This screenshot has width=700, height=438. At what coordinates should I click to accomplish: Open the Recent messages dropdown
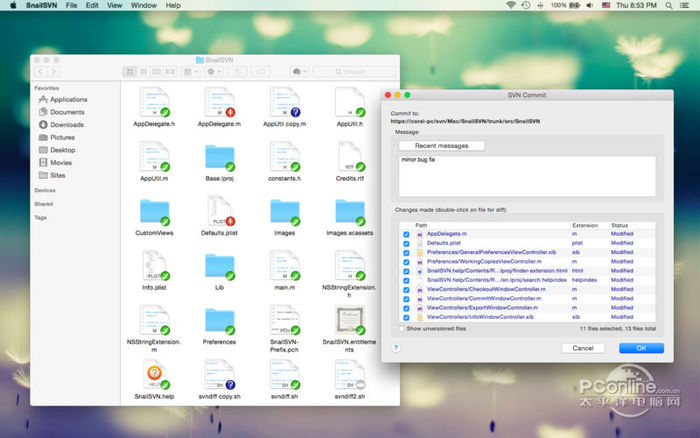(441, 146)
